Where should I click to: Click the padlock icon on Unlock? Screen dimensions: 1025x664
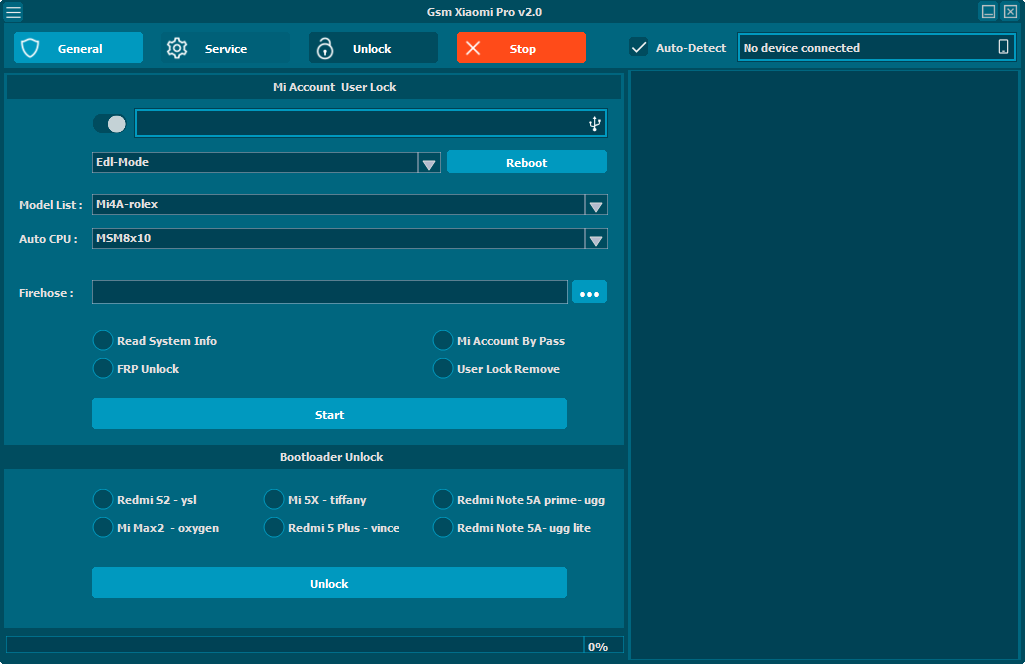pos(325,48)
